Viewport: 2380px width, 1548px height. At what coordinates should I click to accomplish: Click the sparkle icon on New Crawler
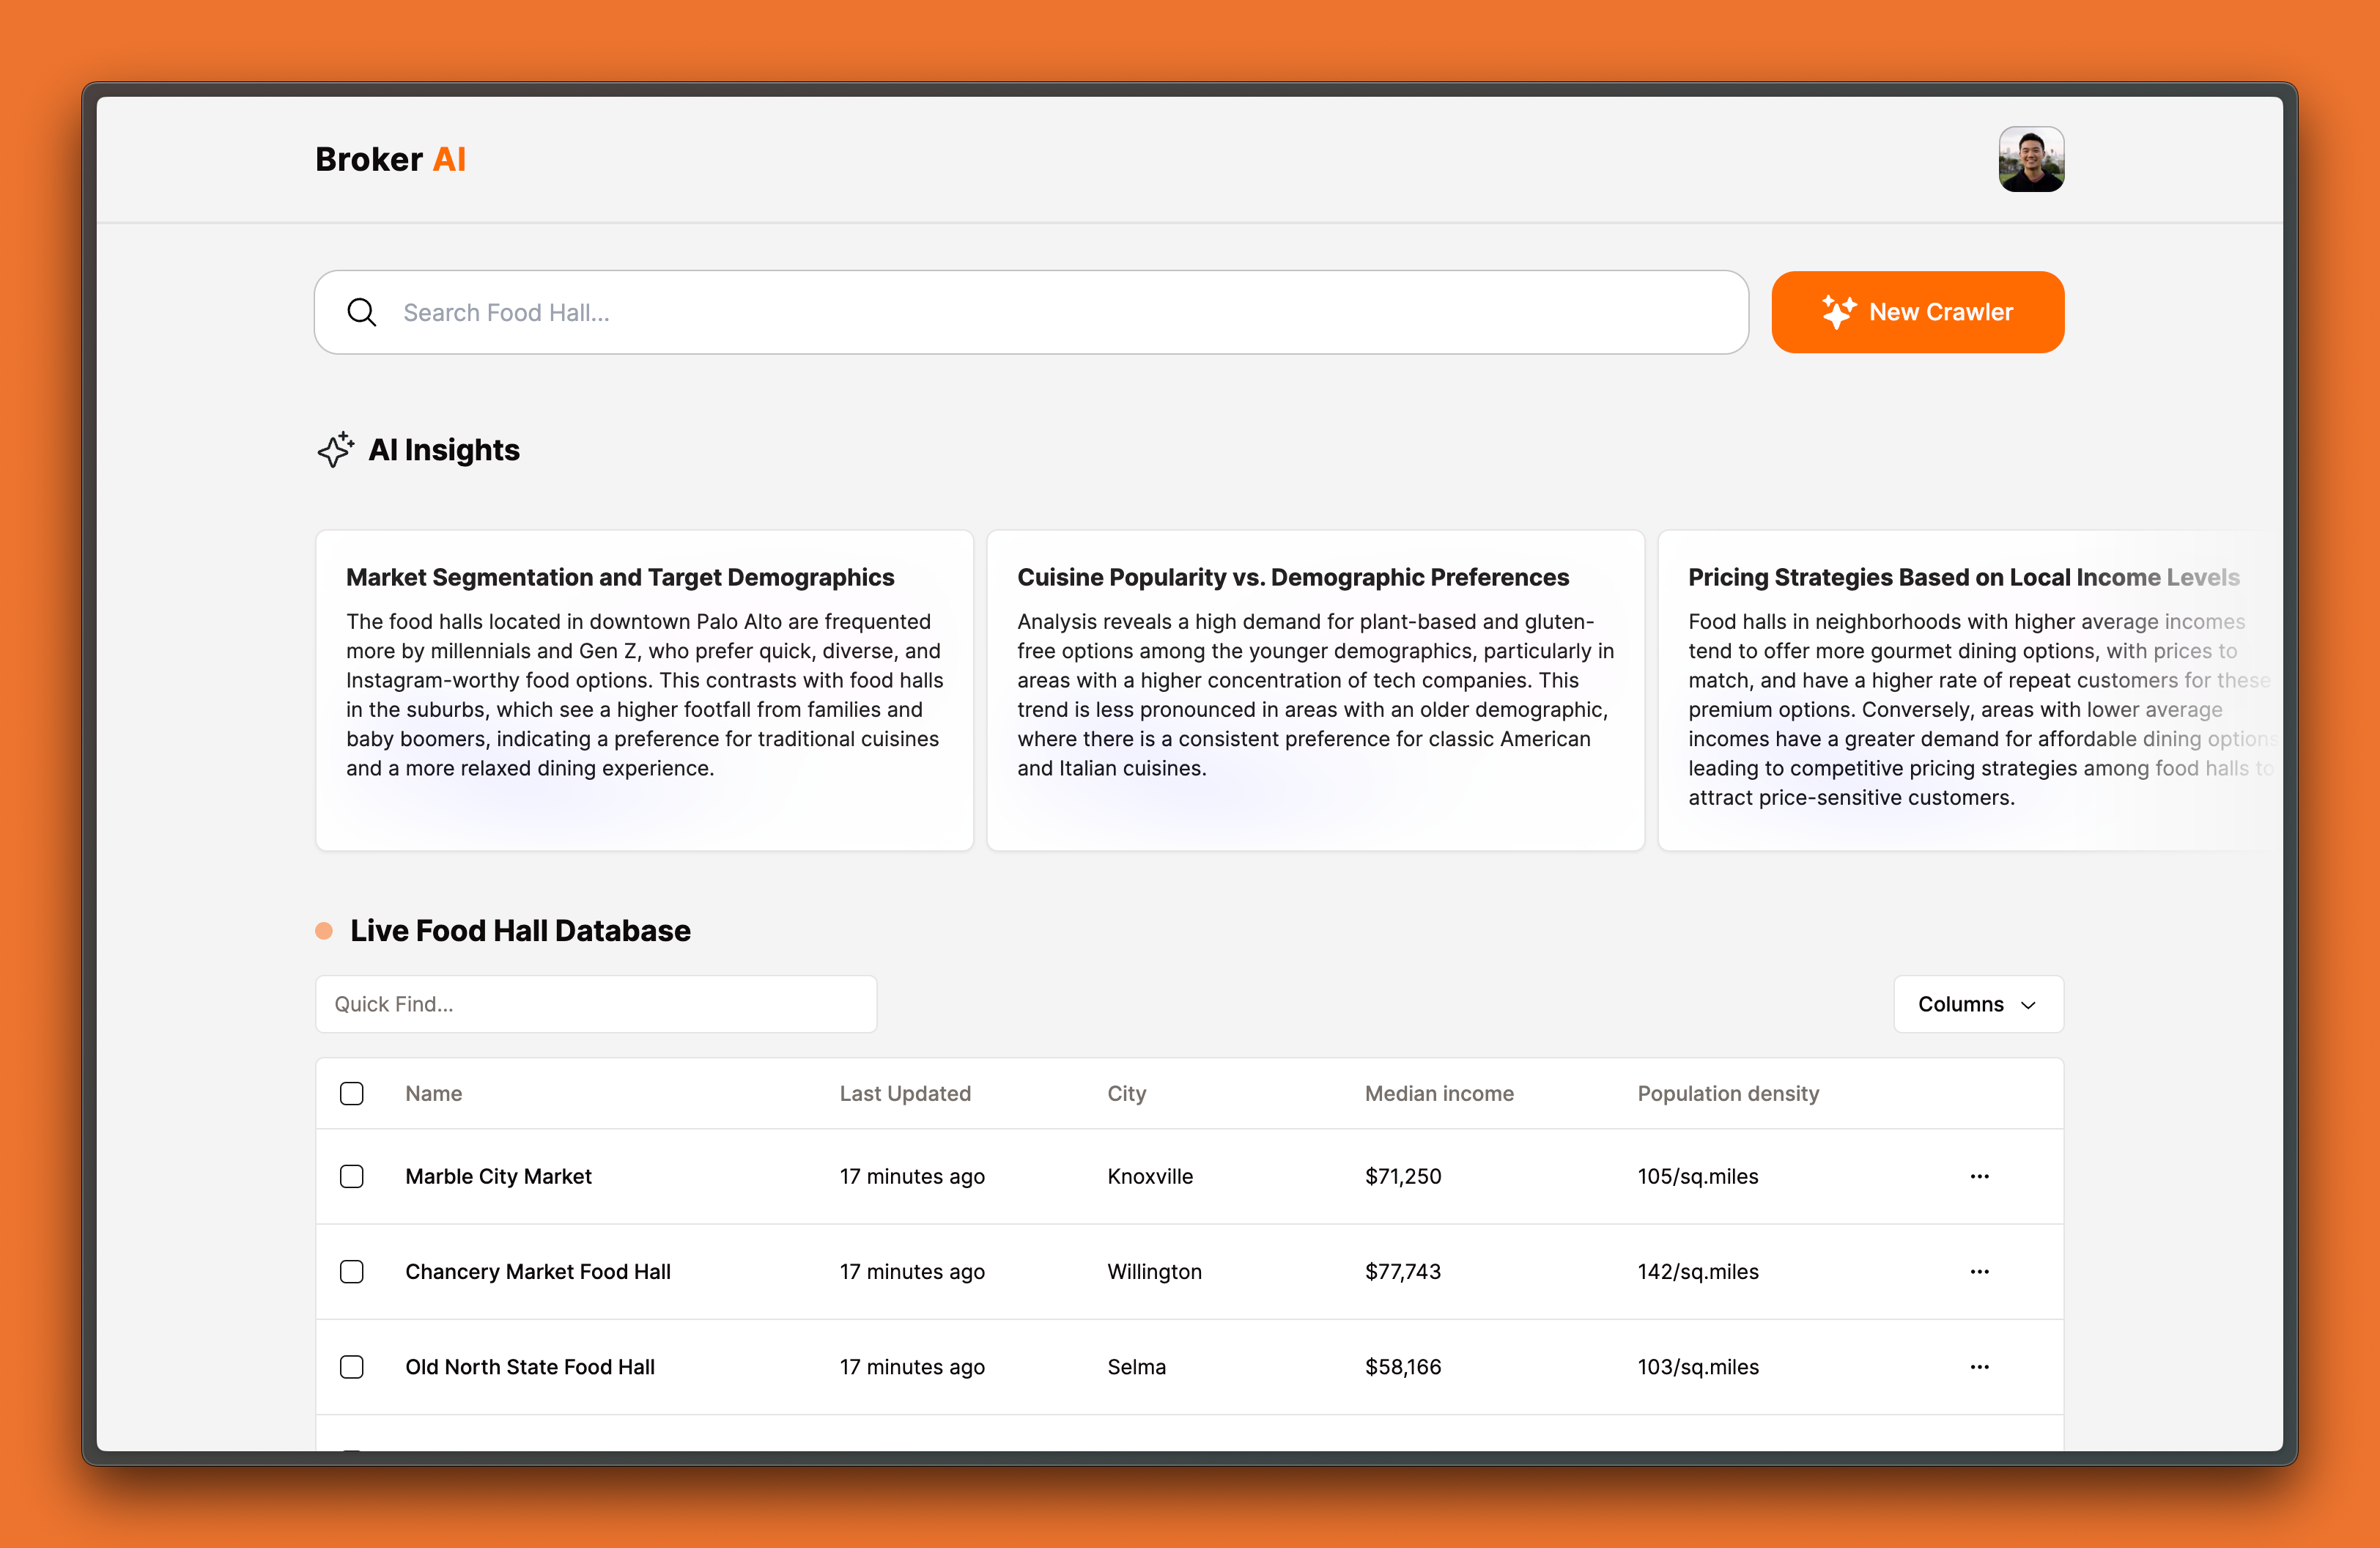click(1837, 312)
